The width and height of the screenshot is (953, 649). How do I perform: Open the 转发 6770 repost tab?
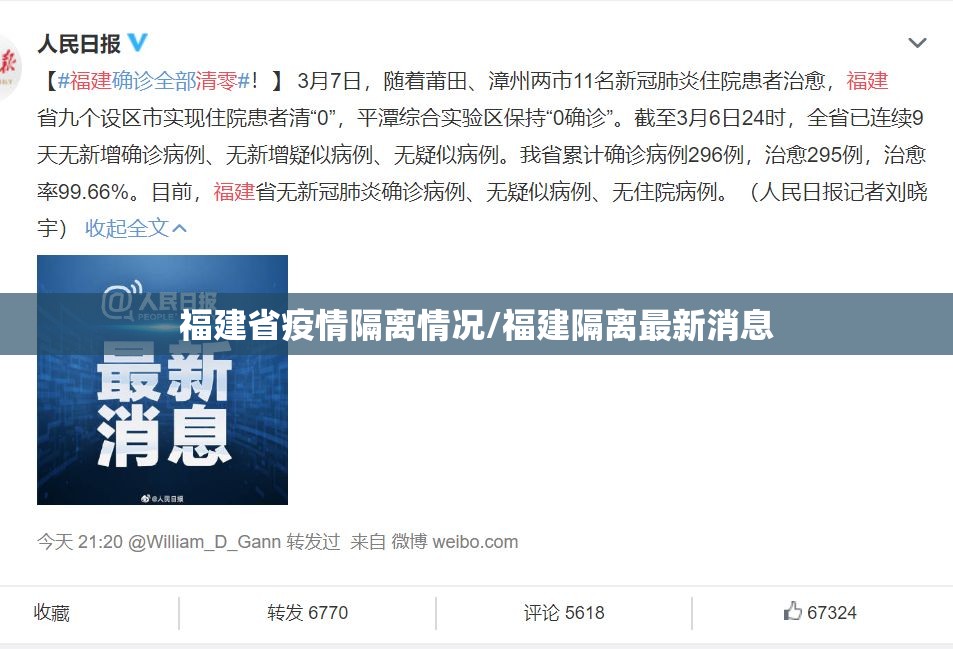[308, 613]
